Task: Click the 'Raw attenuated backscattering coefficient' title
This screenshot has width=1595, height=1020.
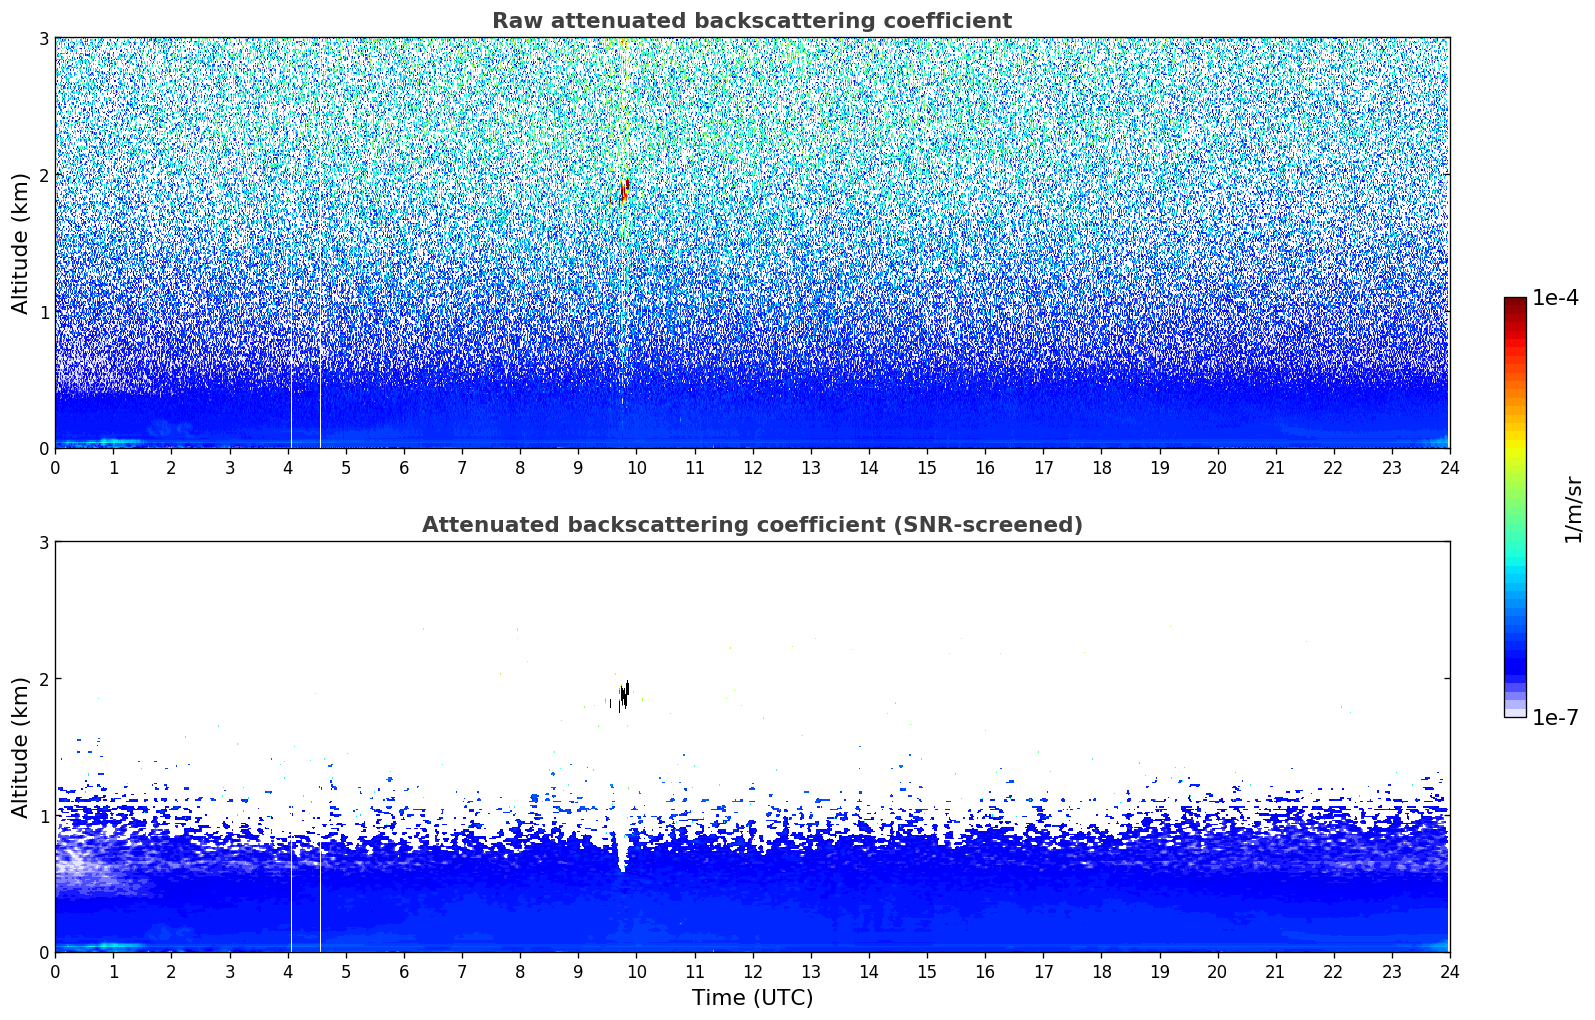Action: pyautogui.click(x=751, y=21)
